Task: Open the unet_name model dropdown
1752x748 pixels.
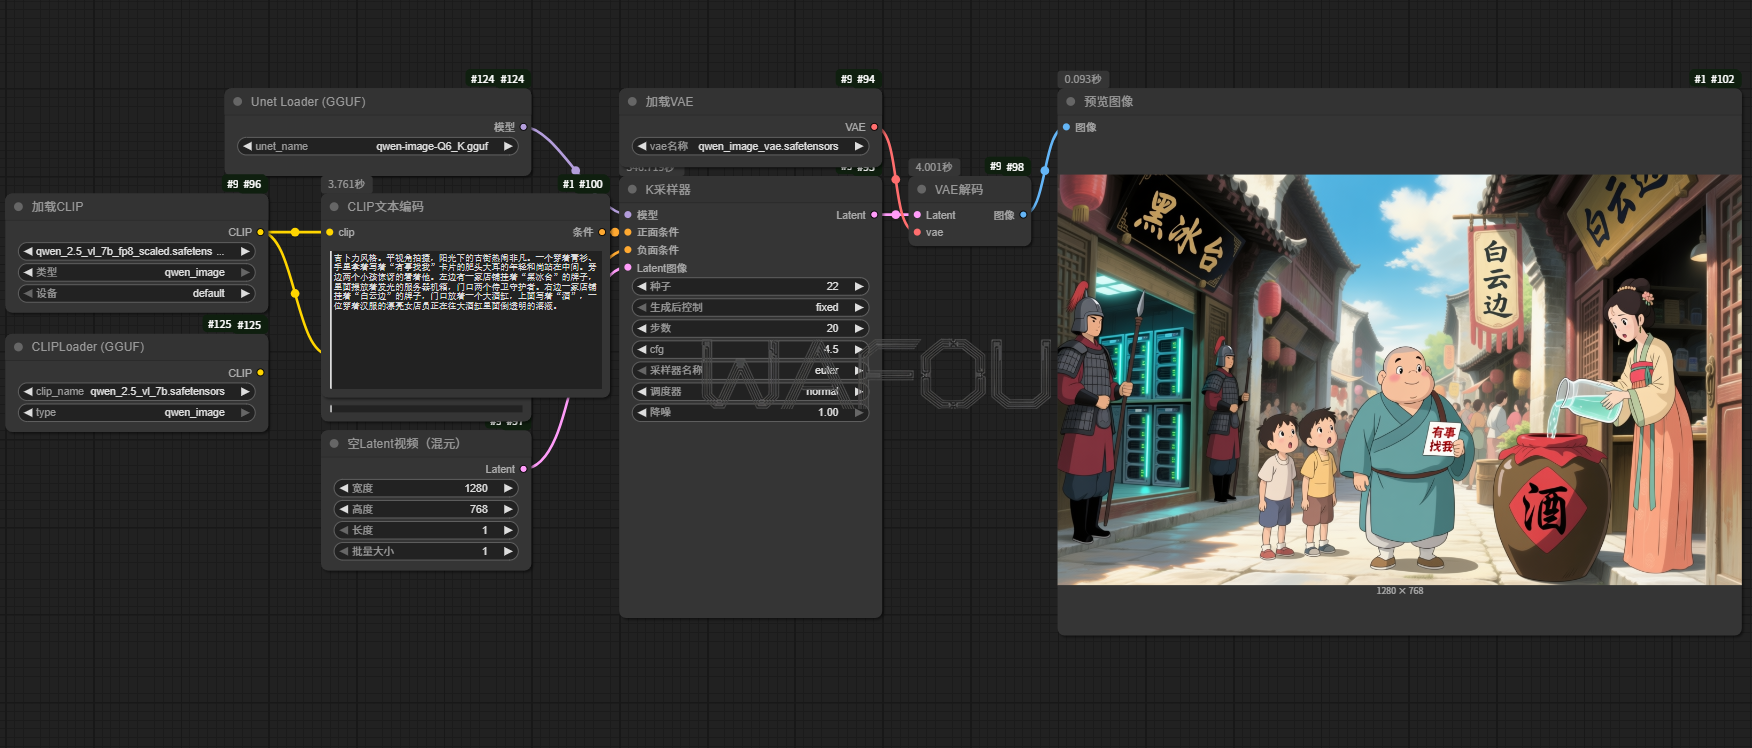Action: coord(377,146)
